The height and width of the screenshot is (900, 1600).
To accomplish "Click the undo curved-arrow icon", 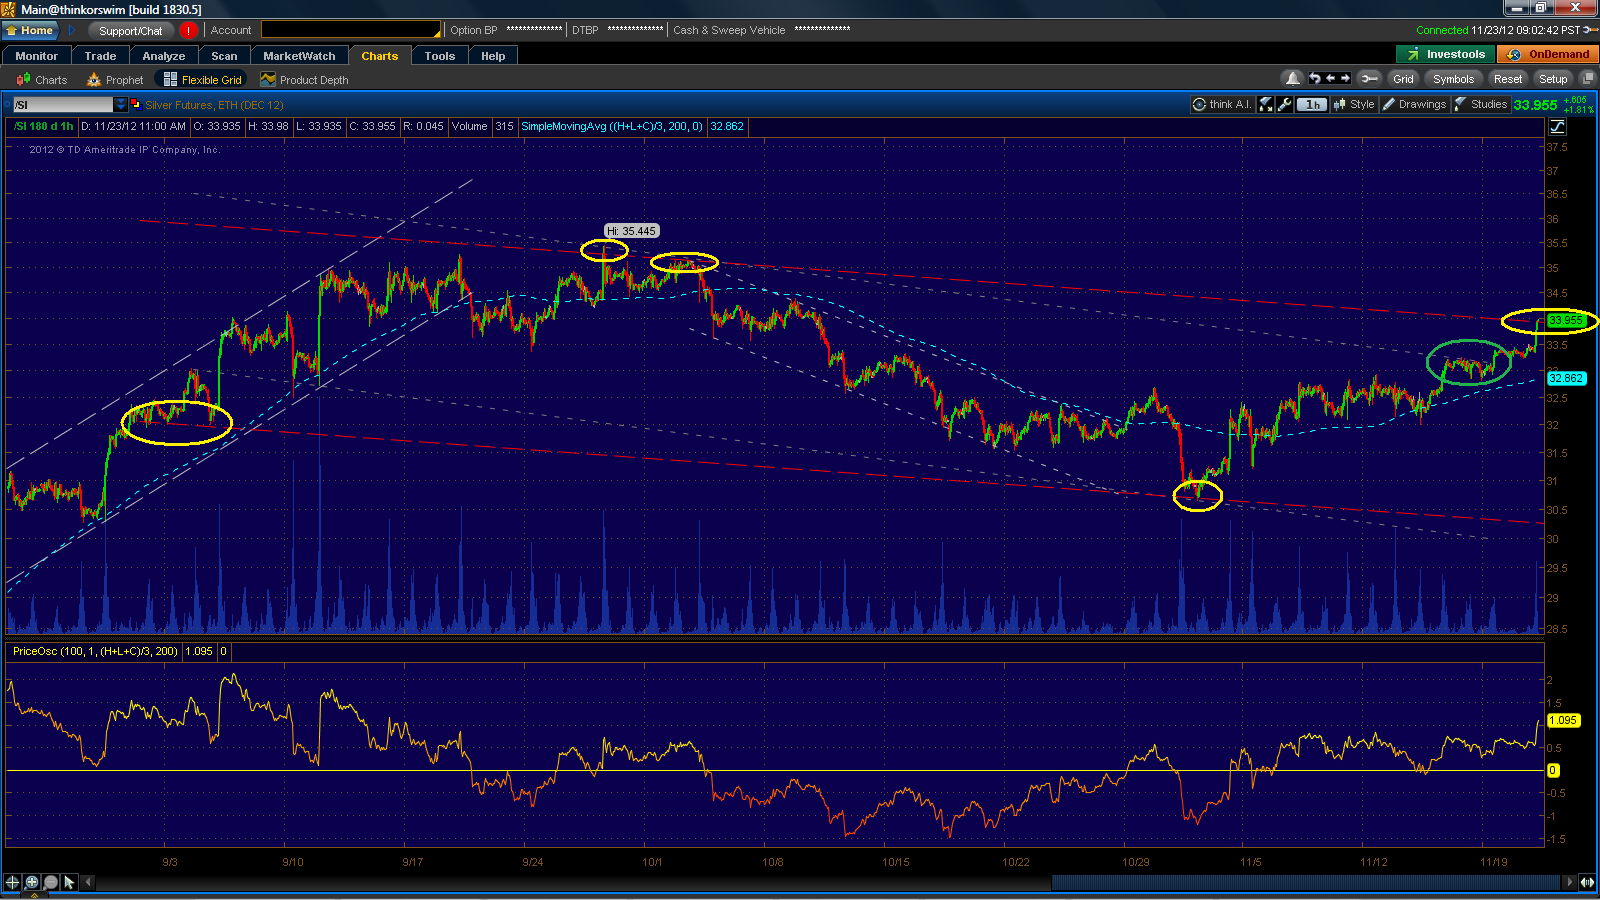I will pos(1315,79).
